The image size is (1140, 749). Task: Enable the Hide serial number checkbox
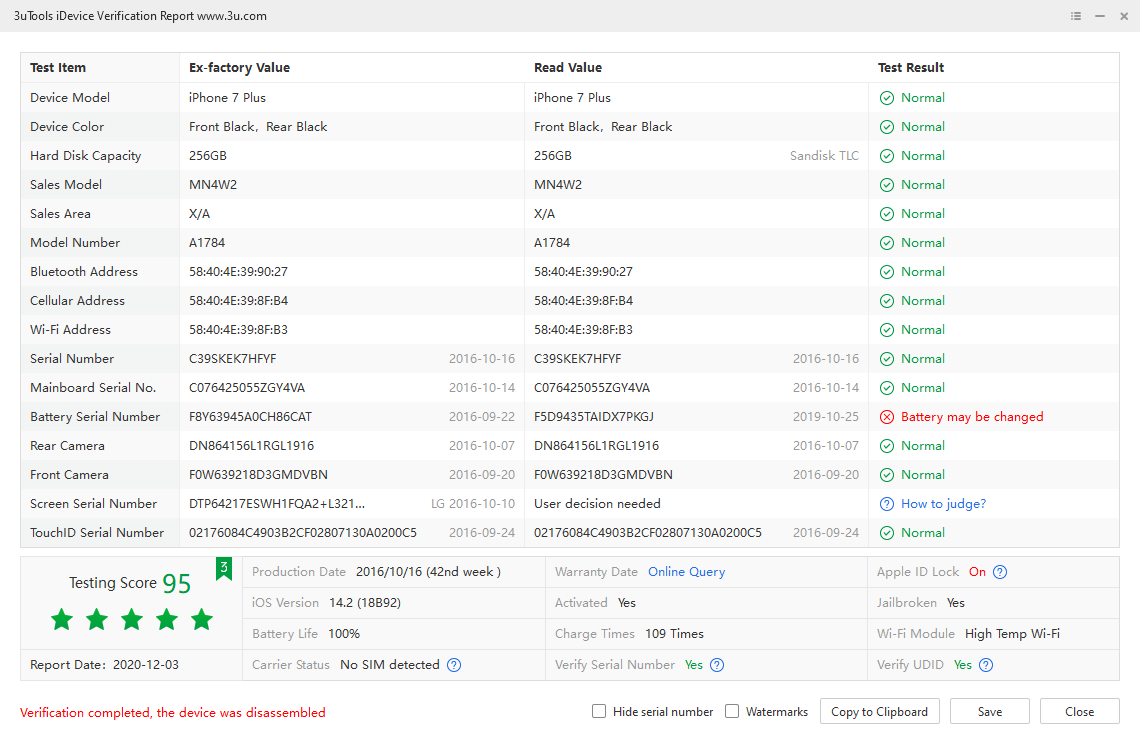[x=599, y=711]
